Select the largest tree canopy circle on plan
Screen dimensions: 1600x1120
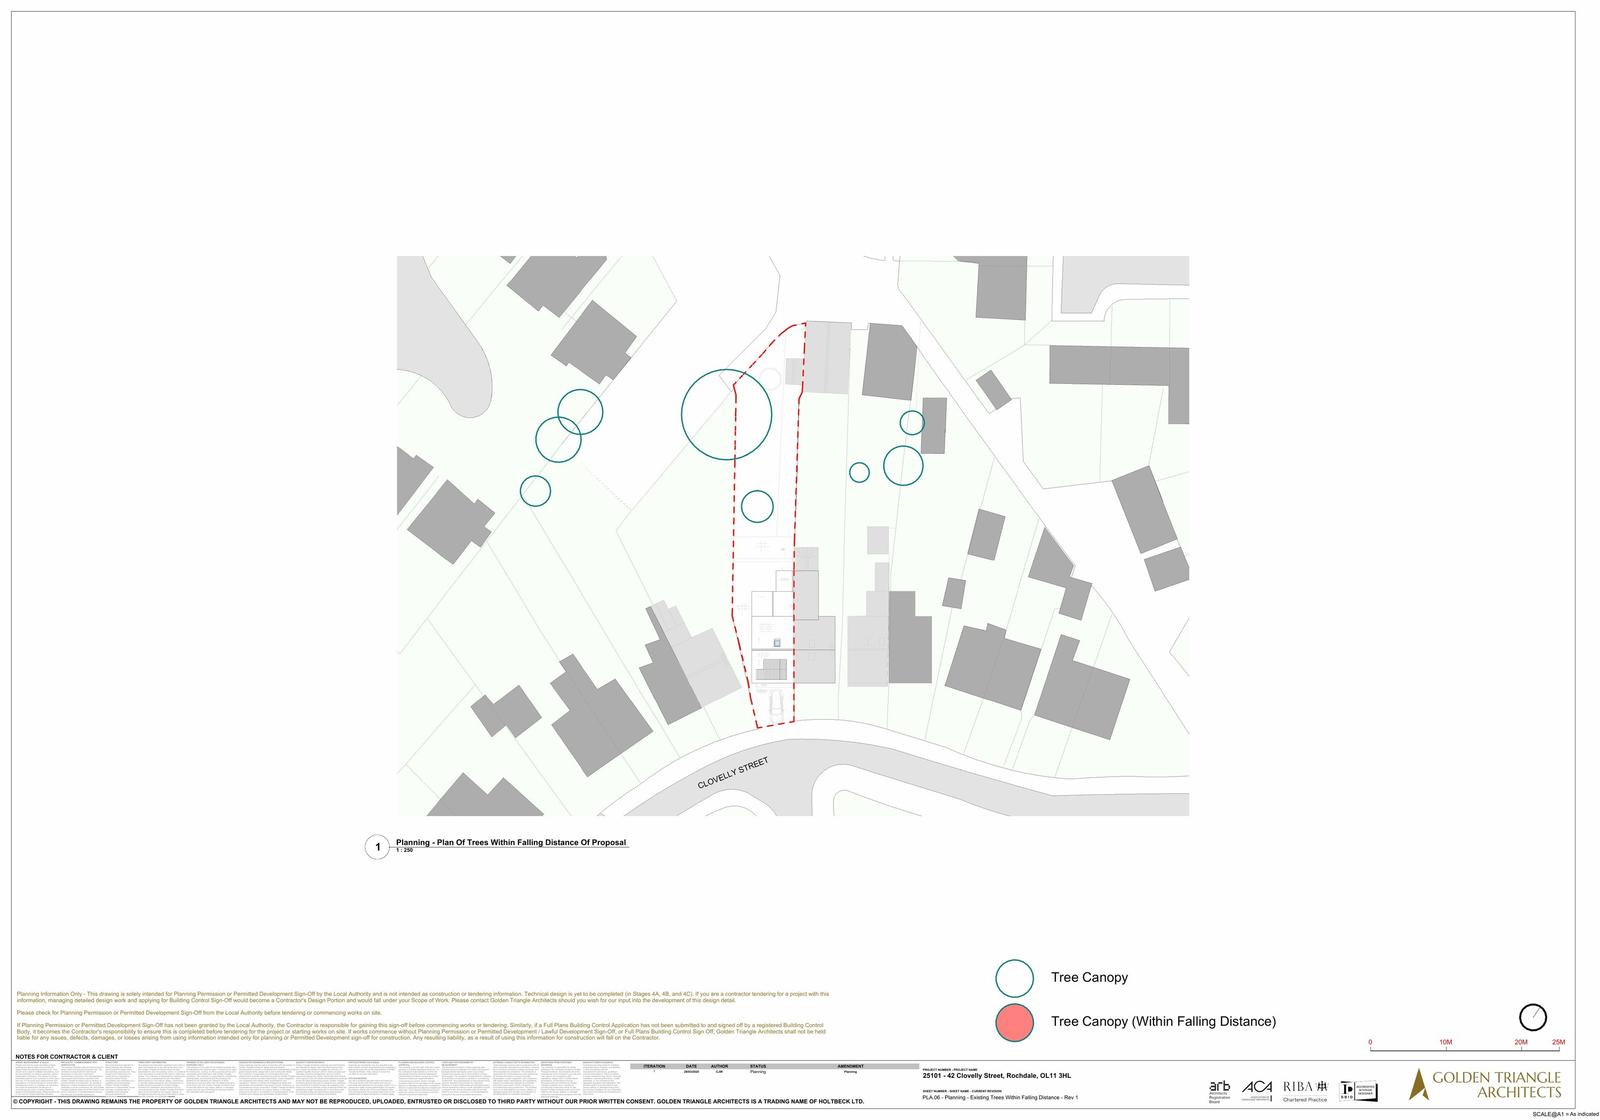[x=726, y=415]
